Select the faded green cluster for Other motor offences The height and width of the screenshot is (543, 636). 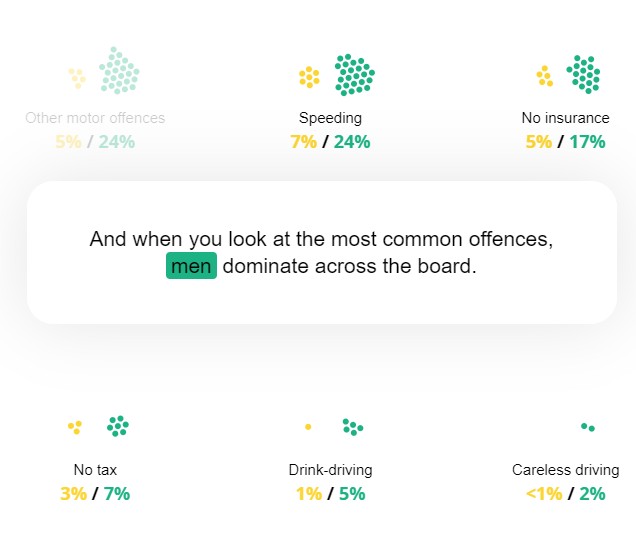pyautogui.click(x=119, y=70)
